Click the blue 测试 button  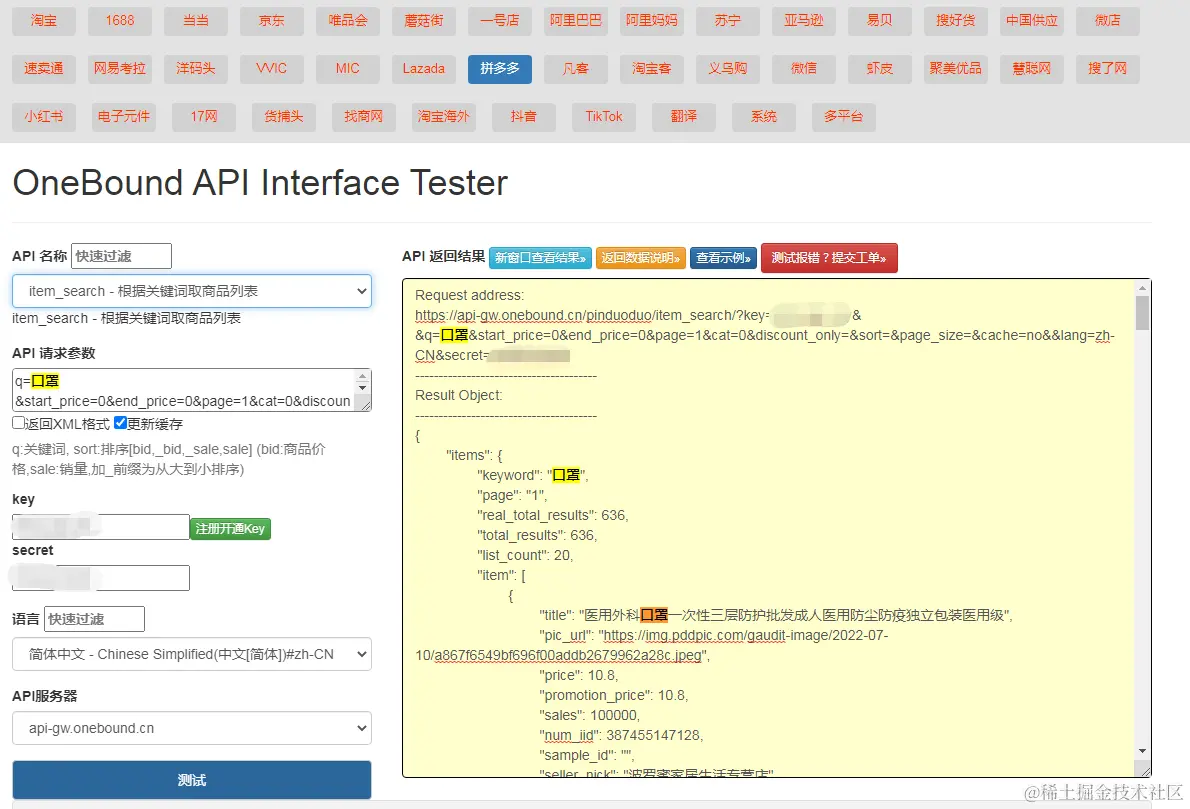[x=192, y=780]
